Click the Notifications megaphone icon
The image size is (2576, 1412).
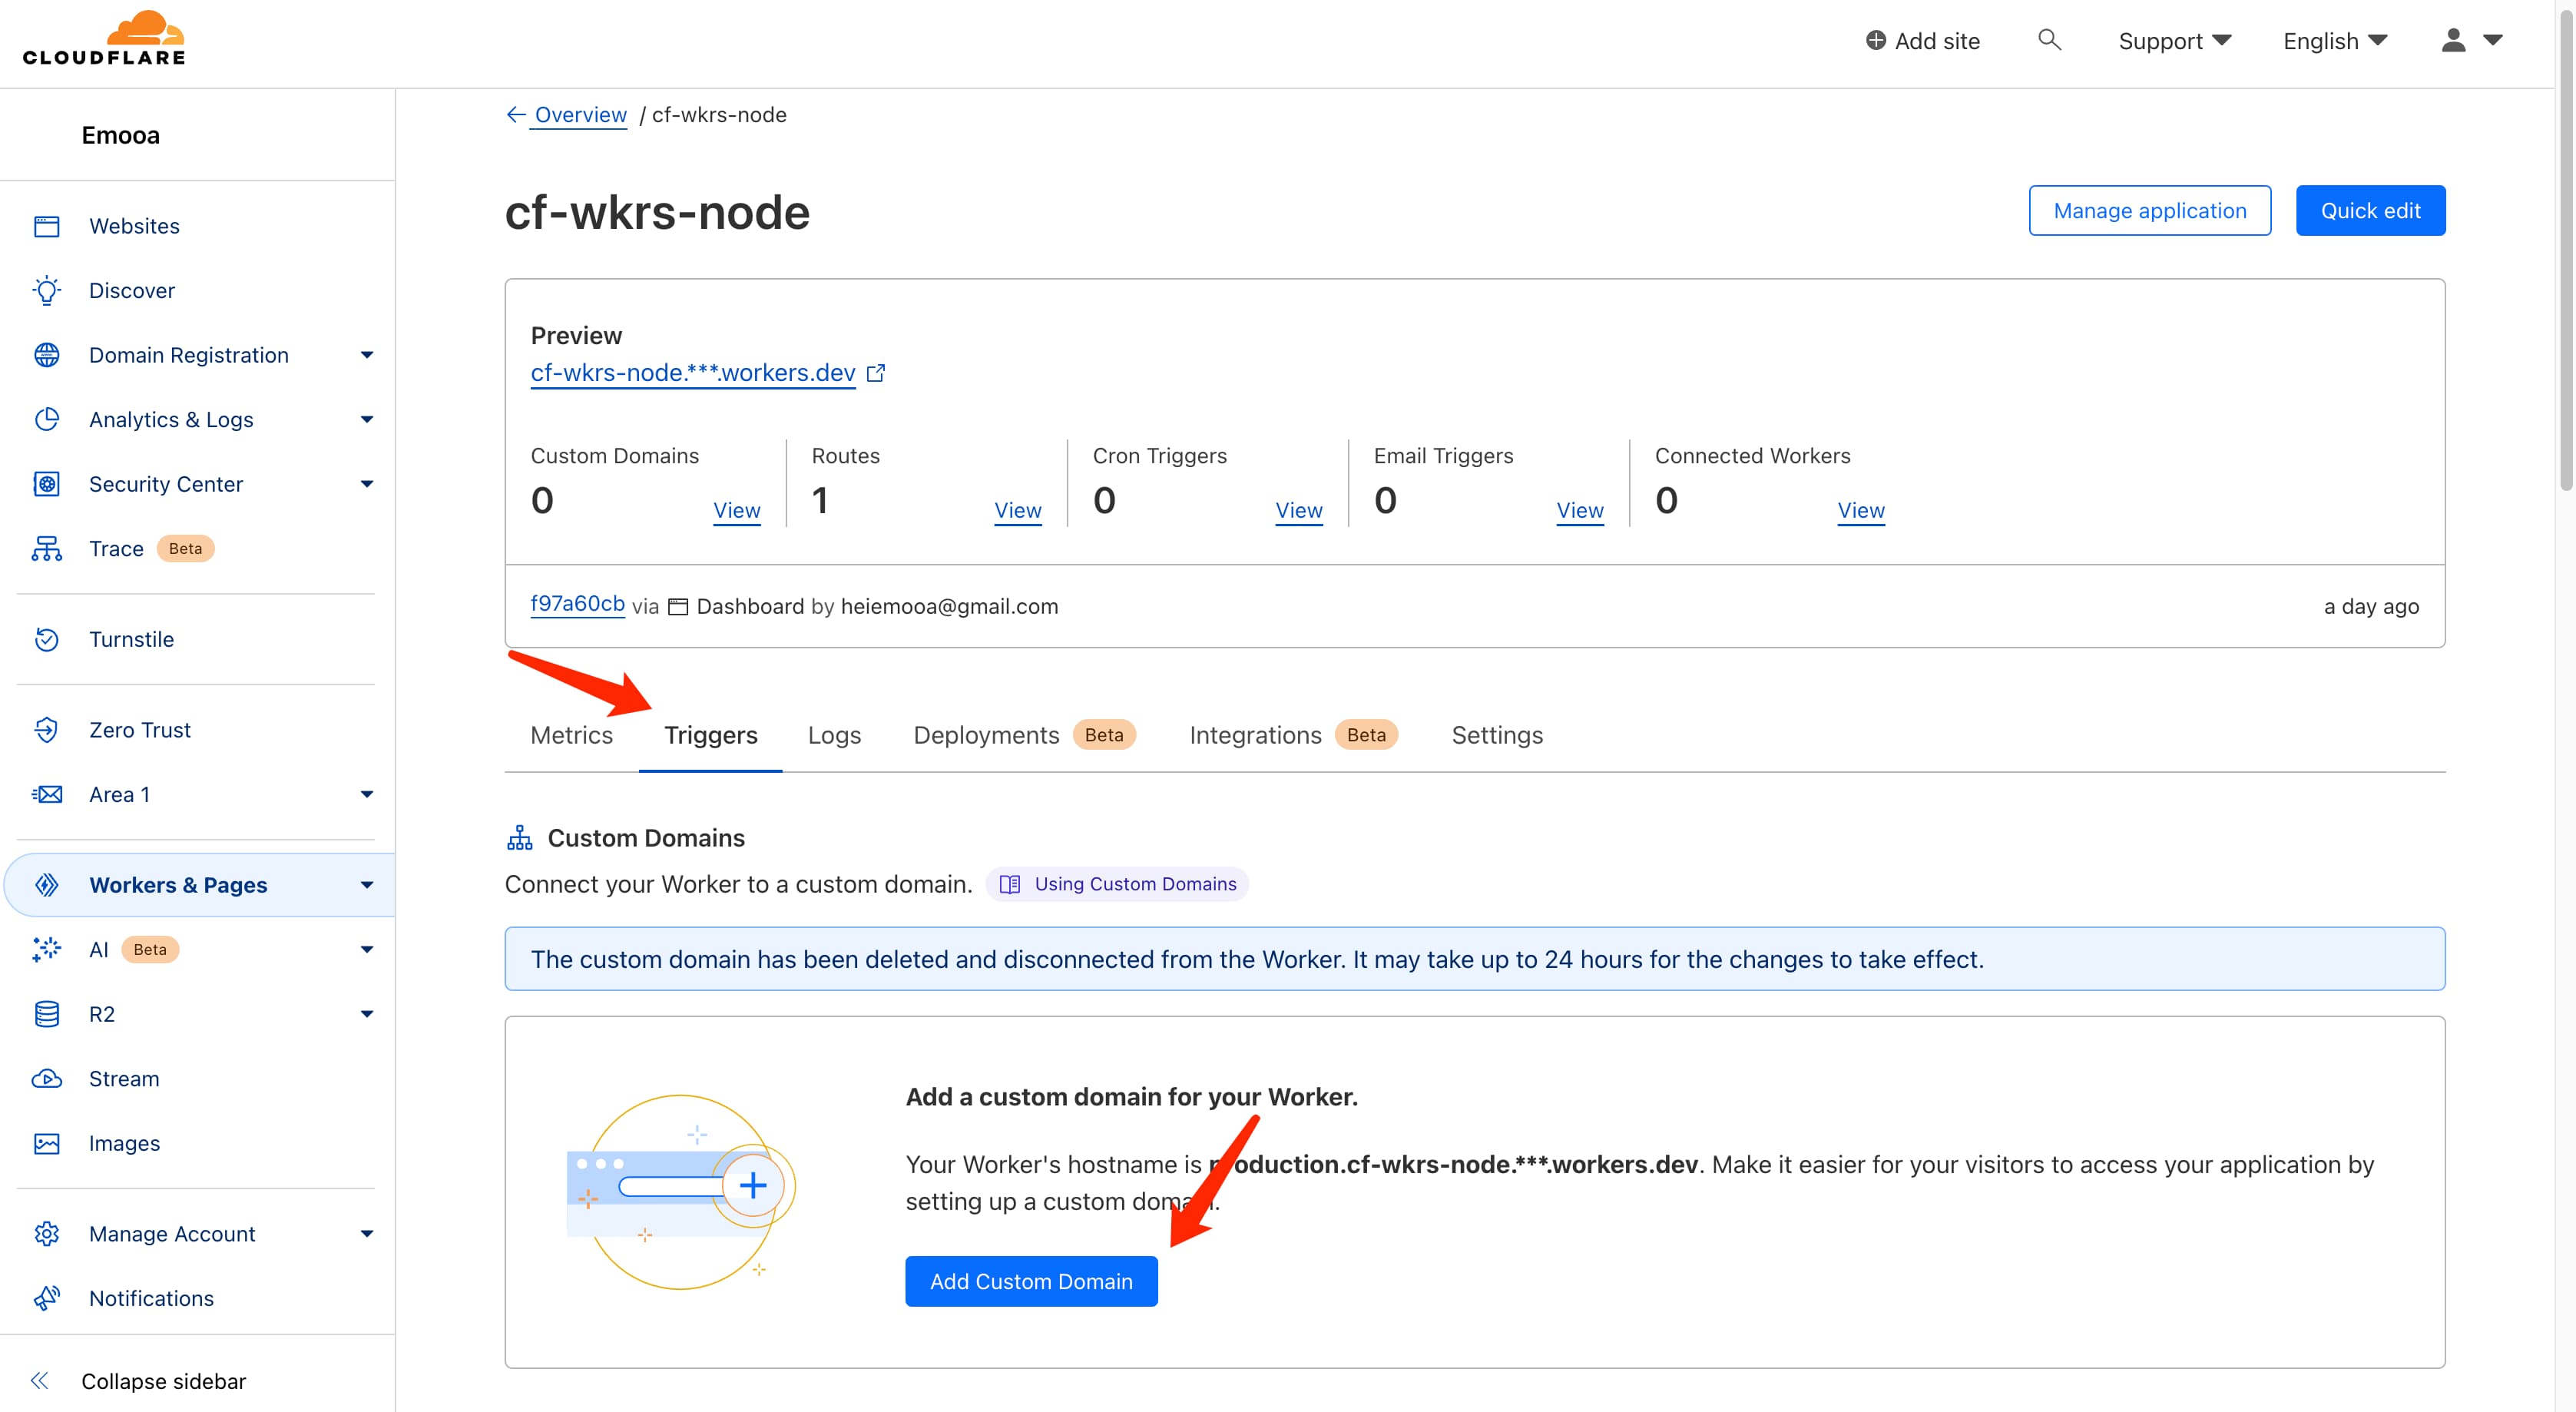tap(47, 1298)
